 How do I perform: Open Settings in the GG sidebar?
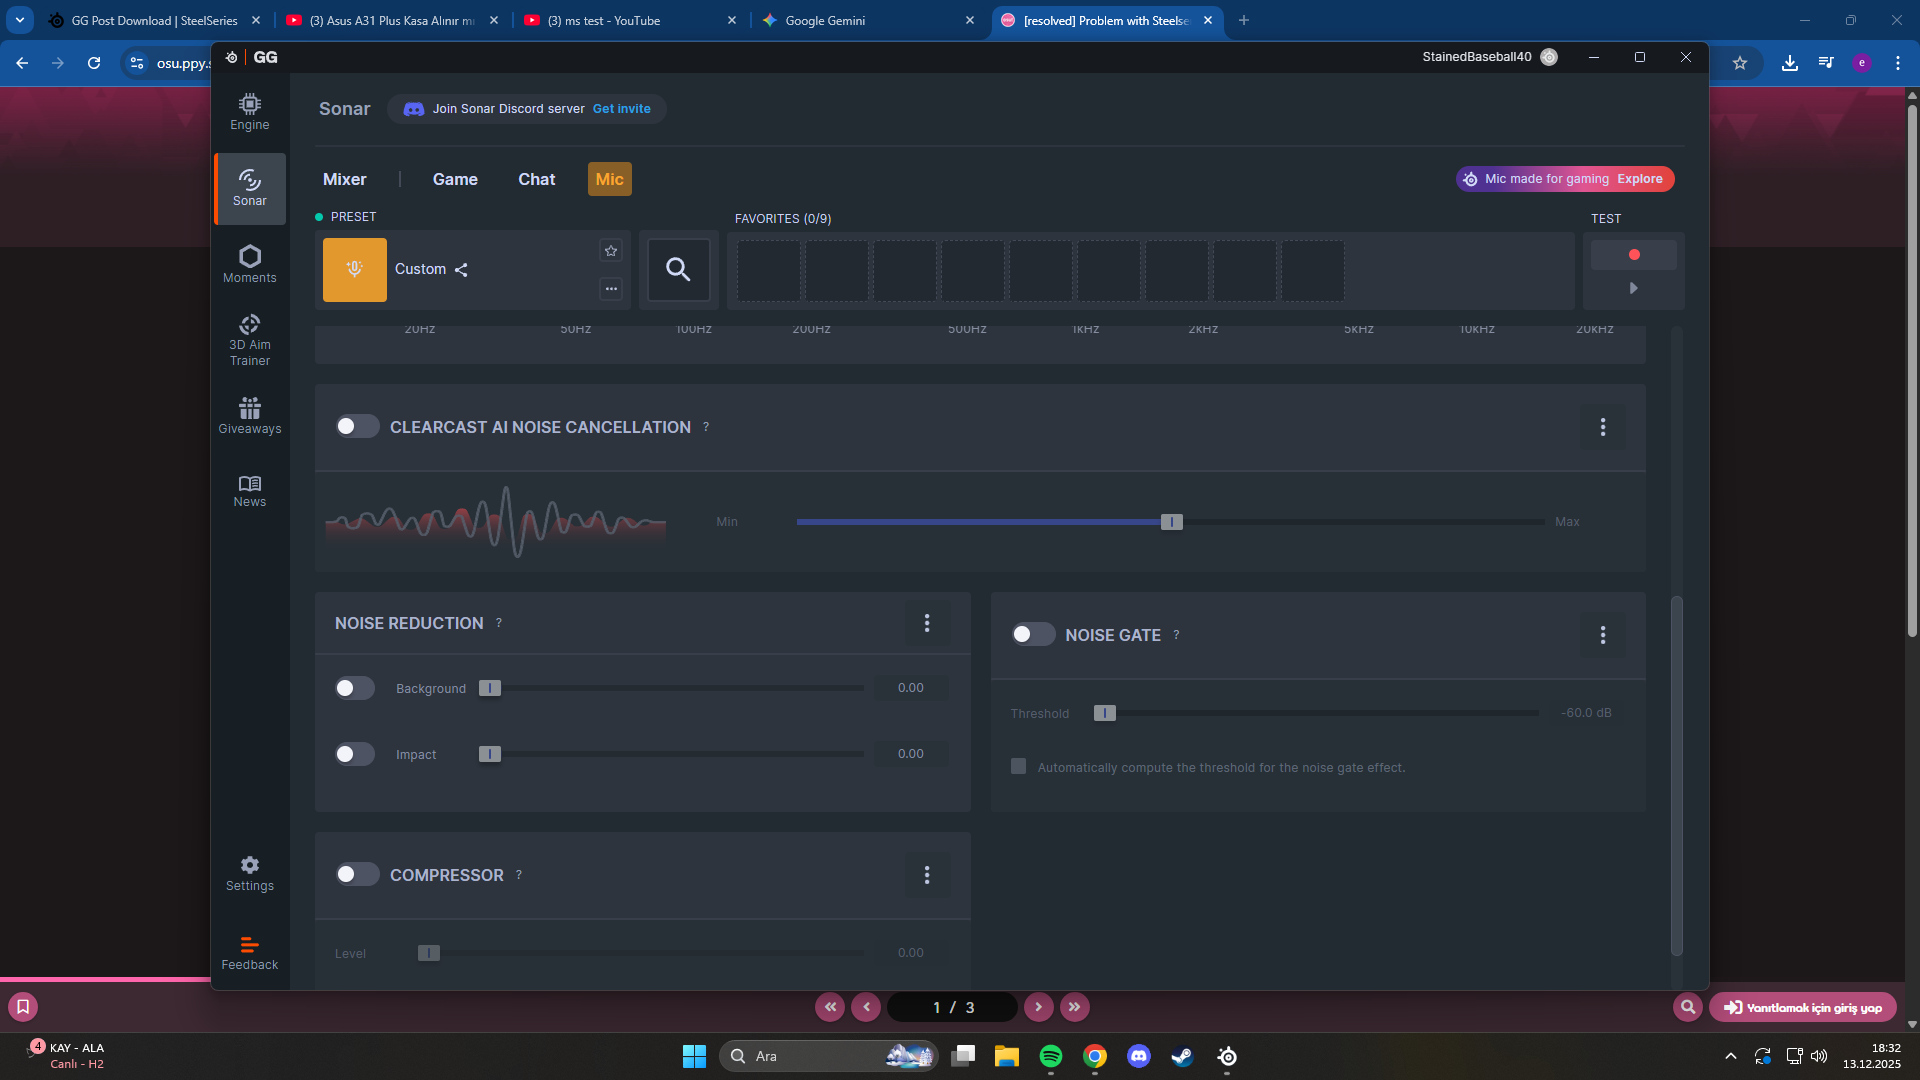point(250,873)
